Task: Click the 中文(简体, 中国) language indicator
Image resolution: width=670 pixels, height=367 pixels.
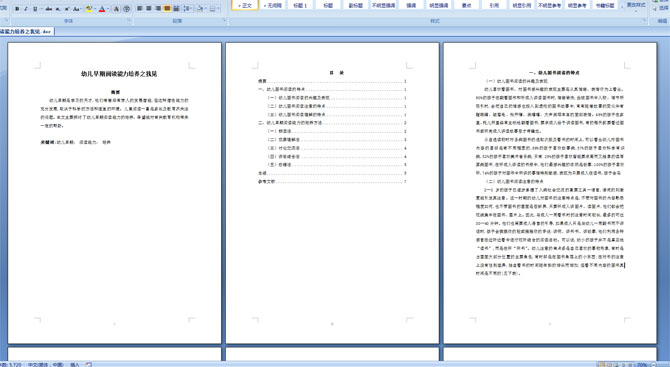Action: (46, 364)
